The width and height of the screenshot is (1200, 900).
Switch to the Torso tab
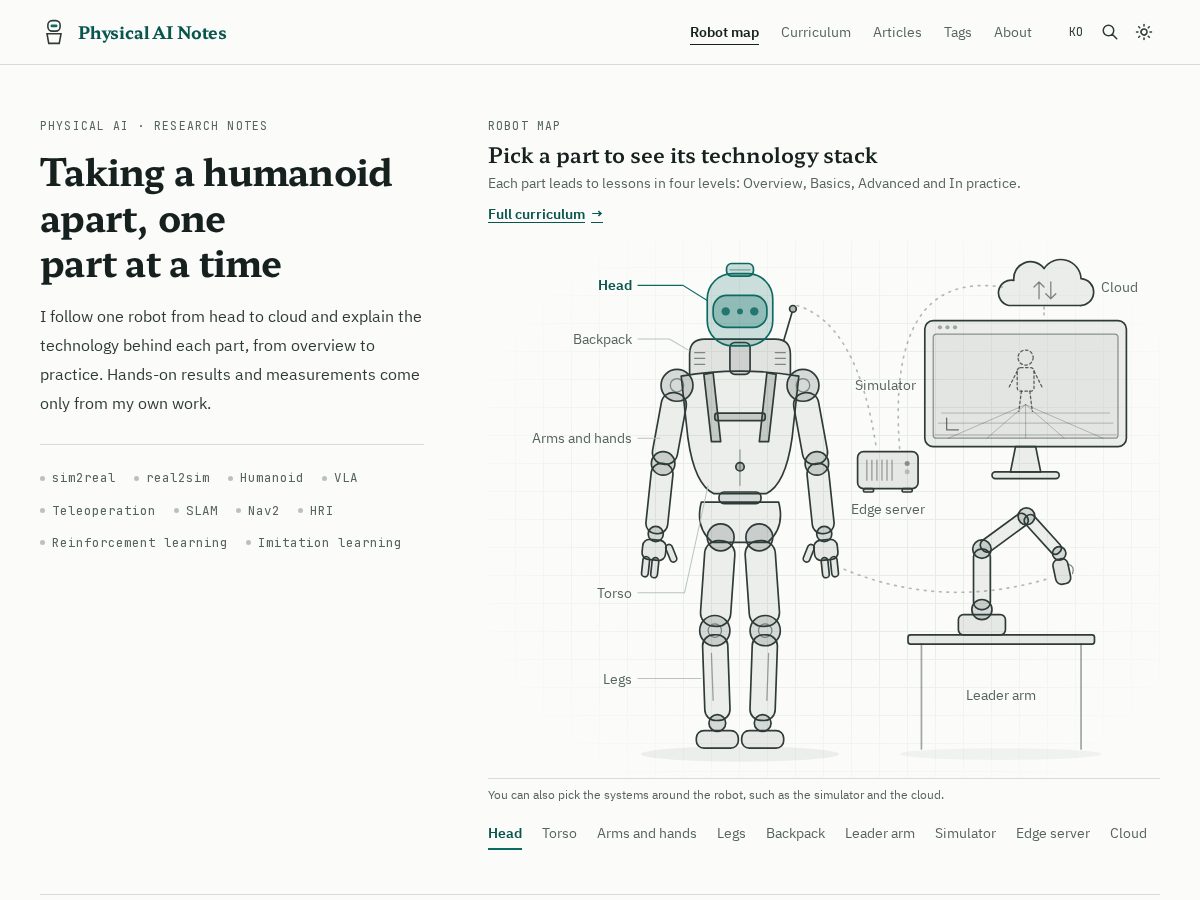tap(559, 833)
